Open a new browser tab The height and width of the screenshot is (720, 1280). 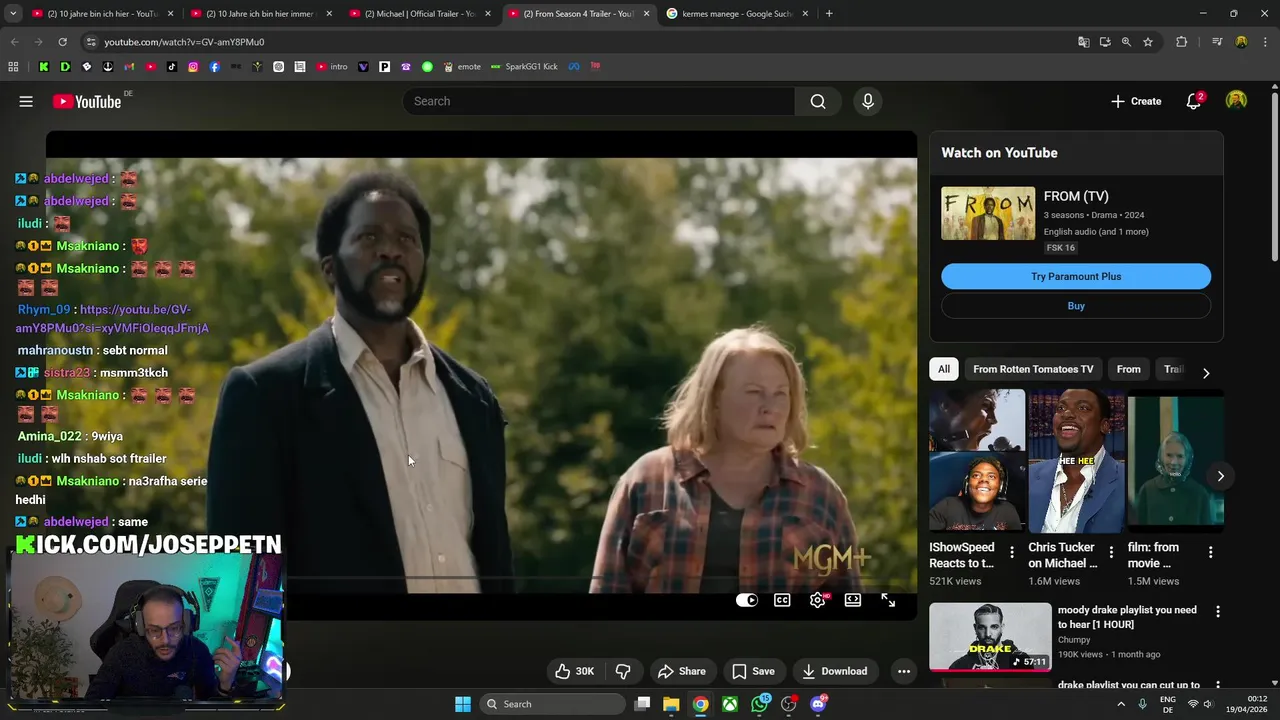point(829,14)
